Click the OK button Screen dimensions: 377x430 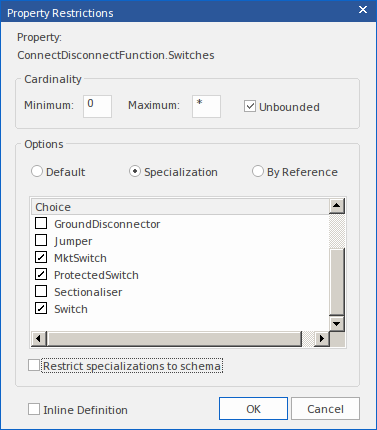[253, 409]
